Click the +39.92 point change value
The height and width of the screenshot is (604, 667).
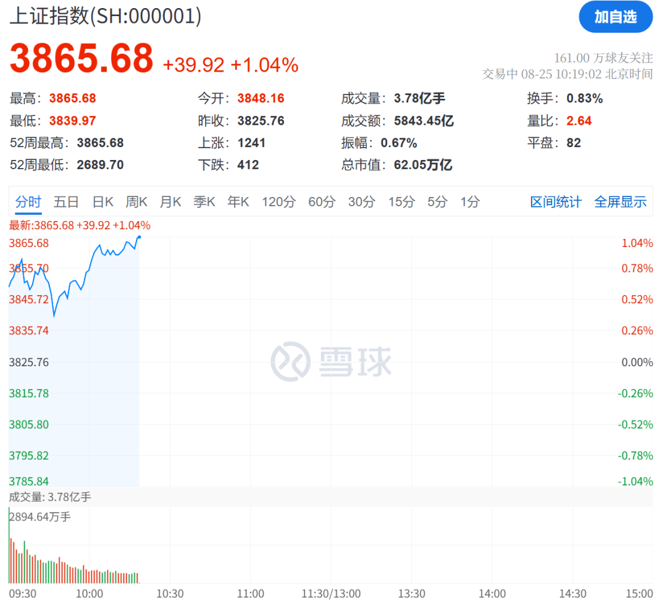pyautogui.click(x=193, y=65)
